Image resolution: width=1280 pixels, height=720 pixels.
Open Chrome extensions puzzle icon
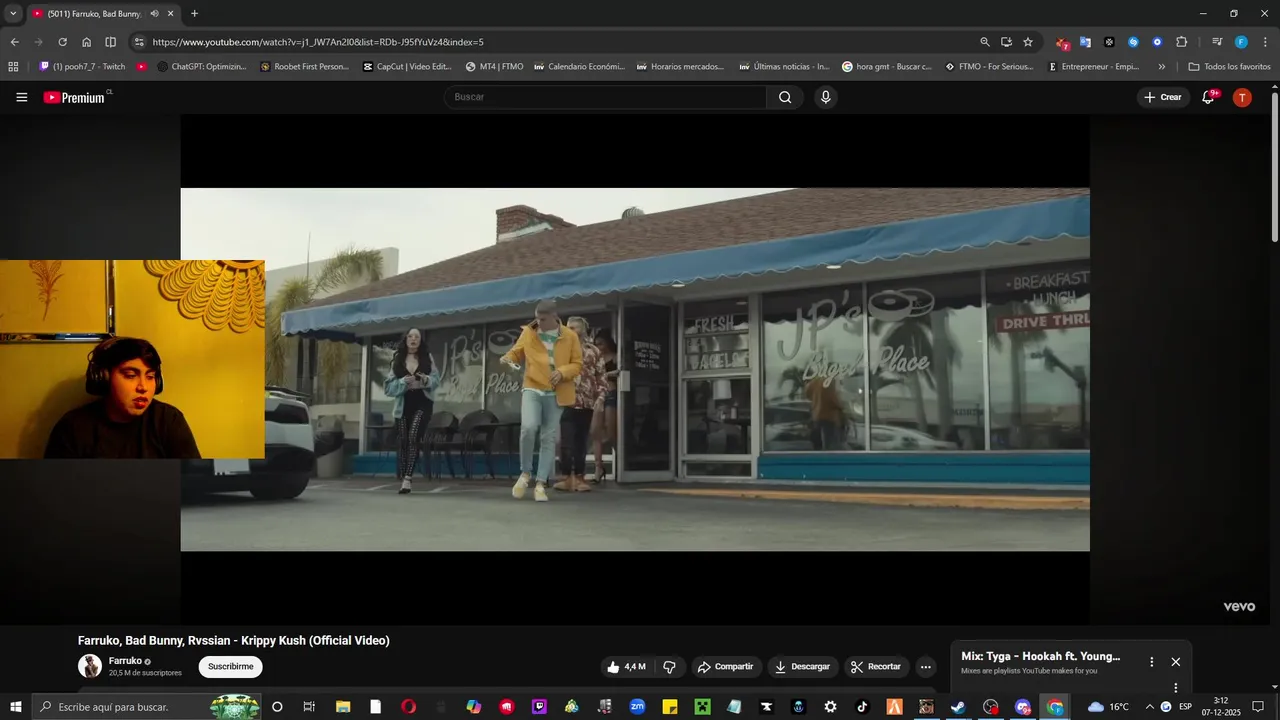1181,42
